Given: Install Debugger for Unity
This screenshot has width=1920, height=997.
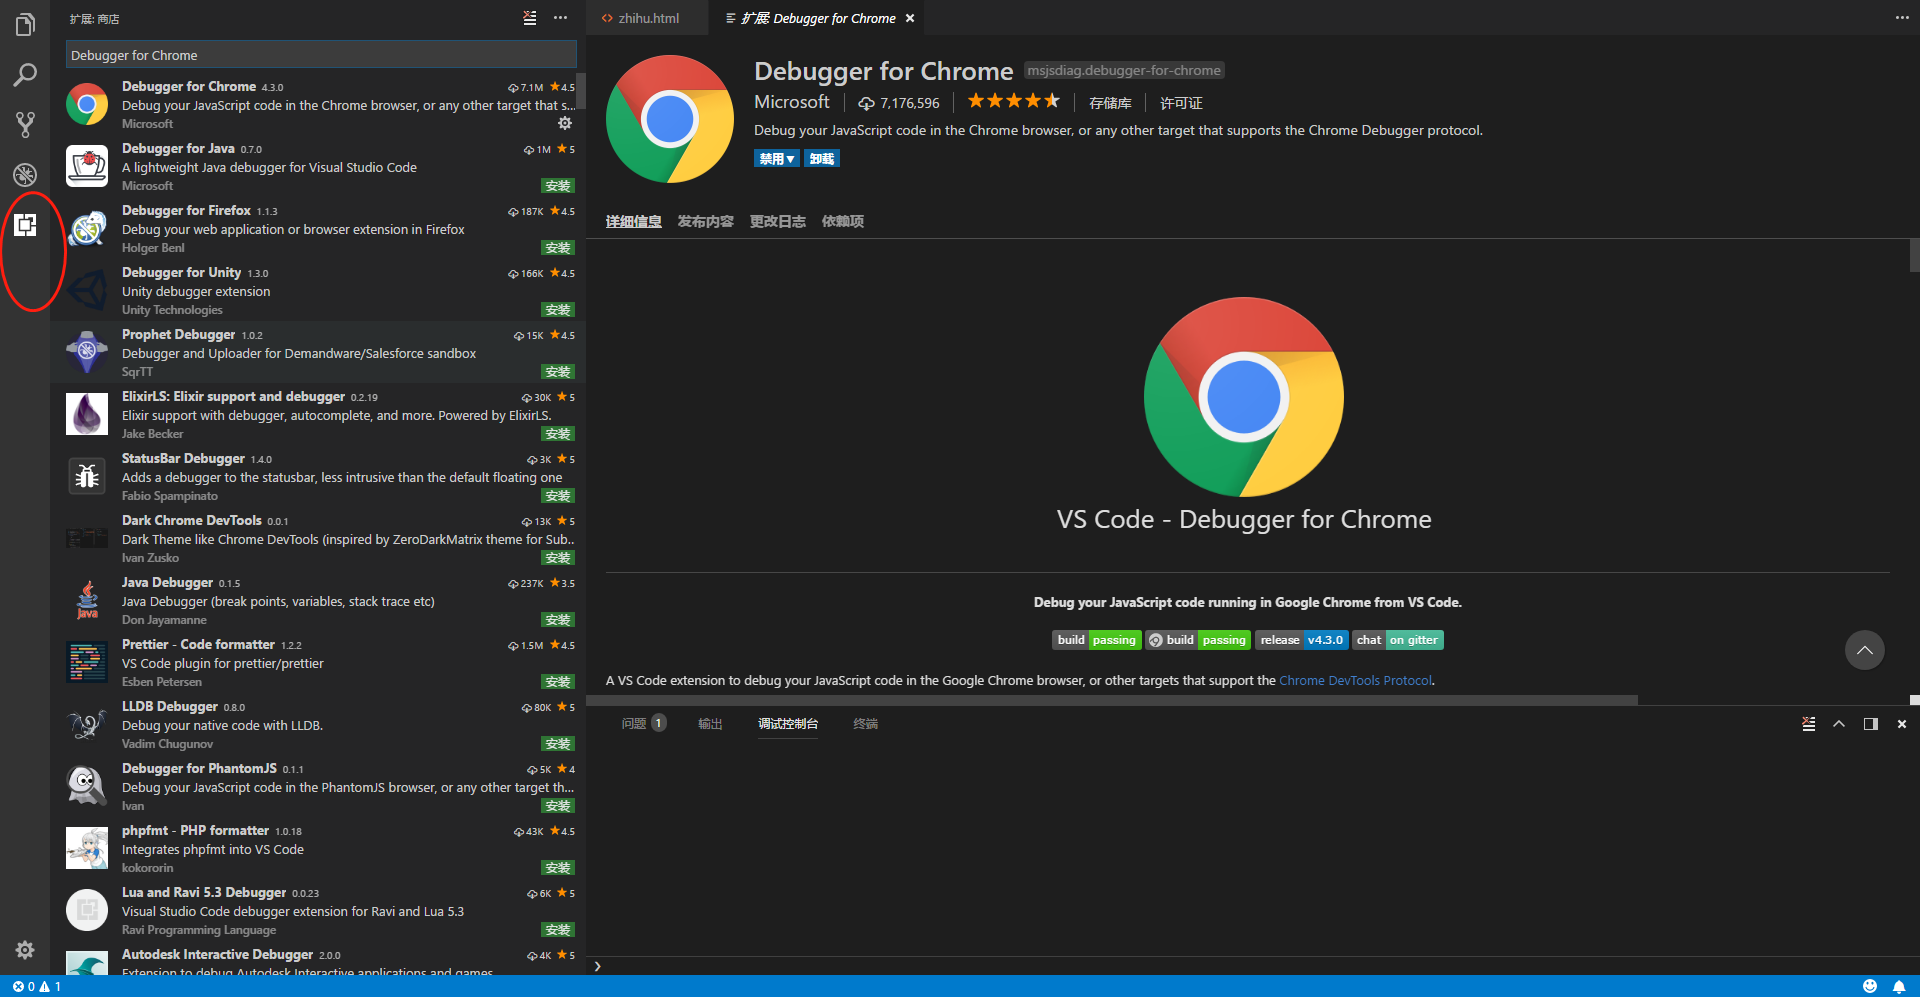Looking at the screenshot, I should coord(558,310).
